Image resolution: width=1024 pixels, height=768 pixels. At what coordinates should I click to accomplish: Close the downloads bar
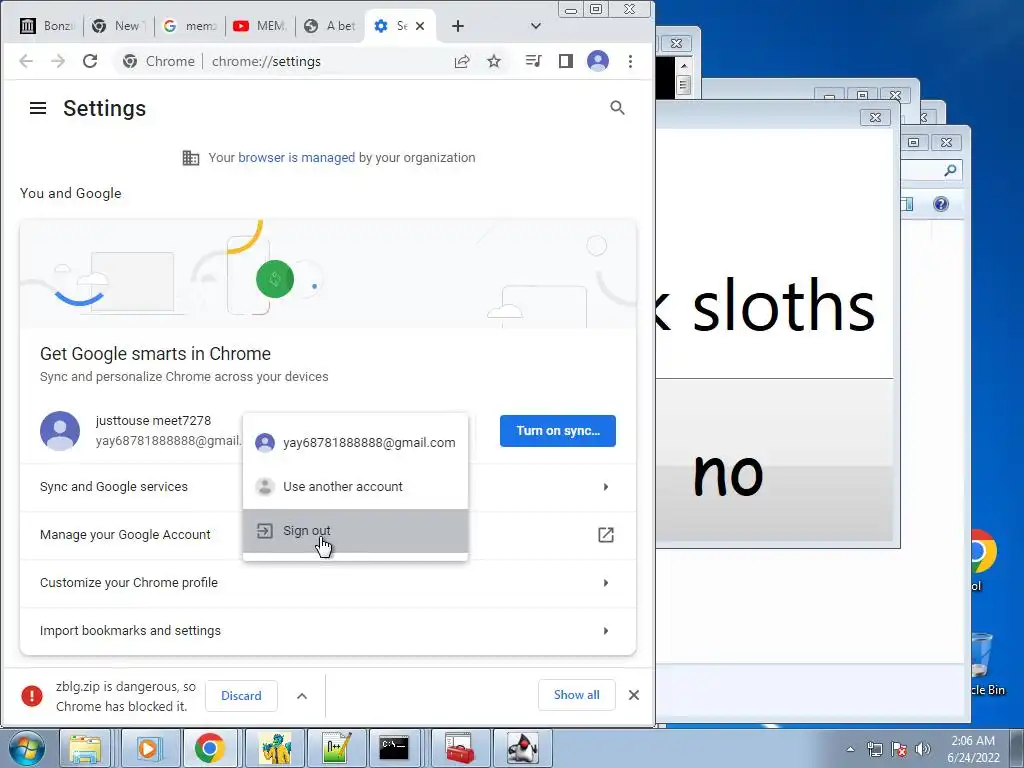[633, 695]
